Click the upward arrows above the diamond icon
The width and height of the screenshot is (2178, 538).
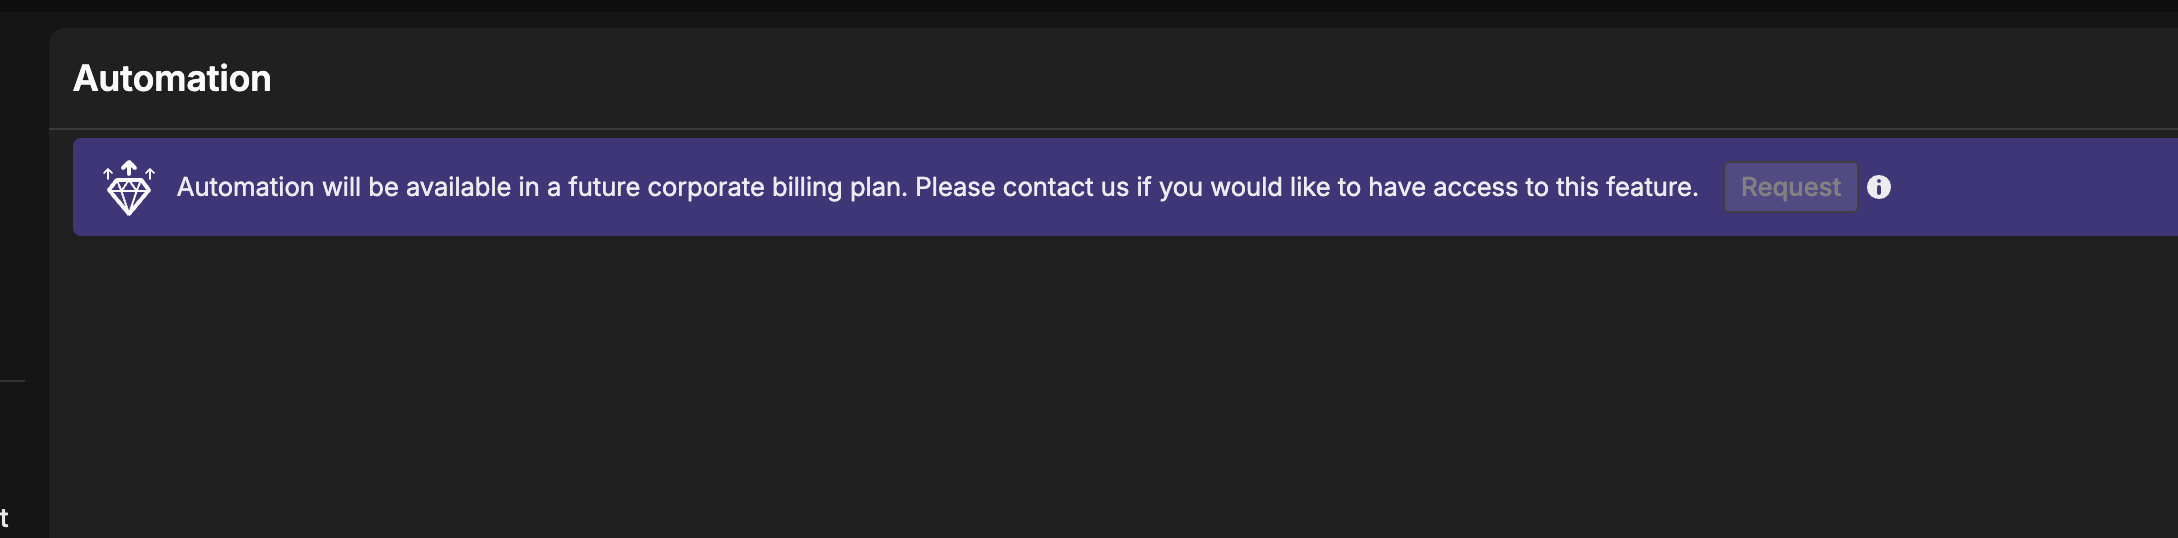pyautogui.click(x=129, y=169)
